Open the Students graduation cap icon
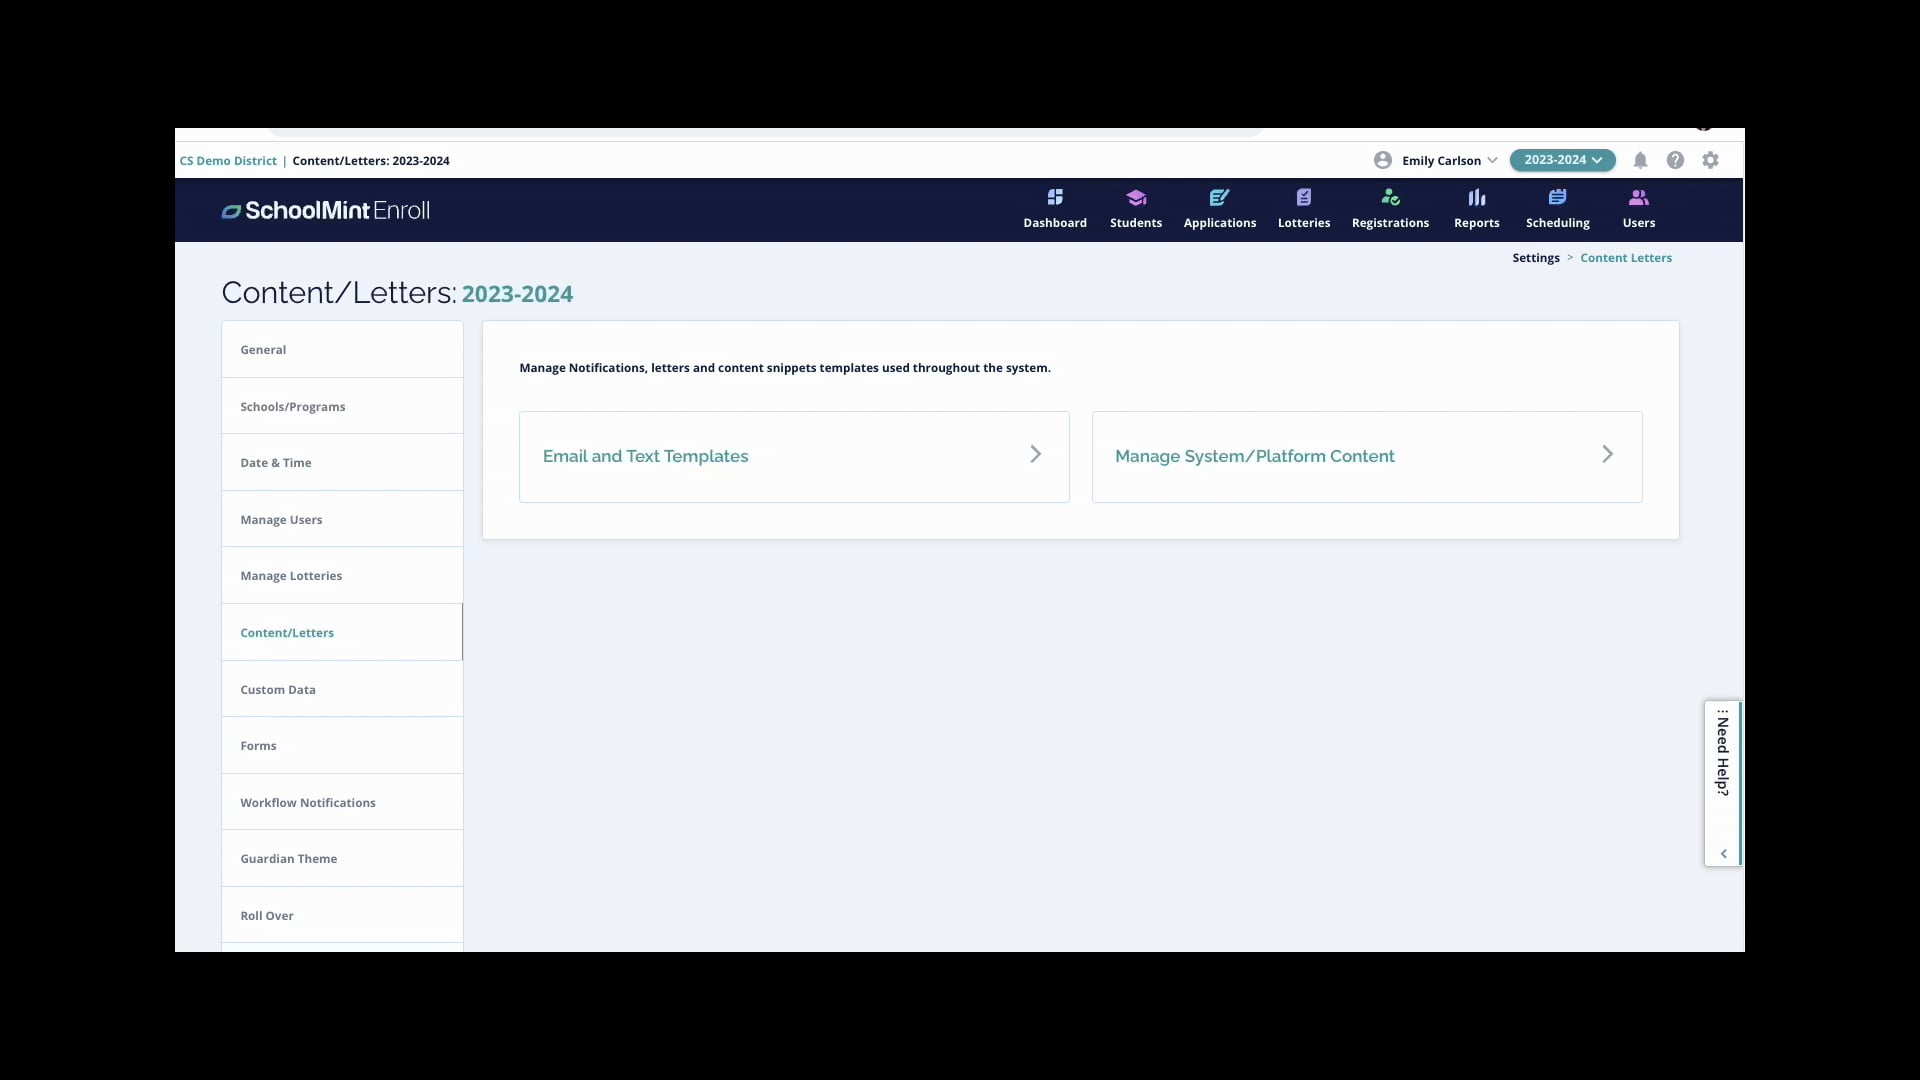 click(x=1136, y=197)
